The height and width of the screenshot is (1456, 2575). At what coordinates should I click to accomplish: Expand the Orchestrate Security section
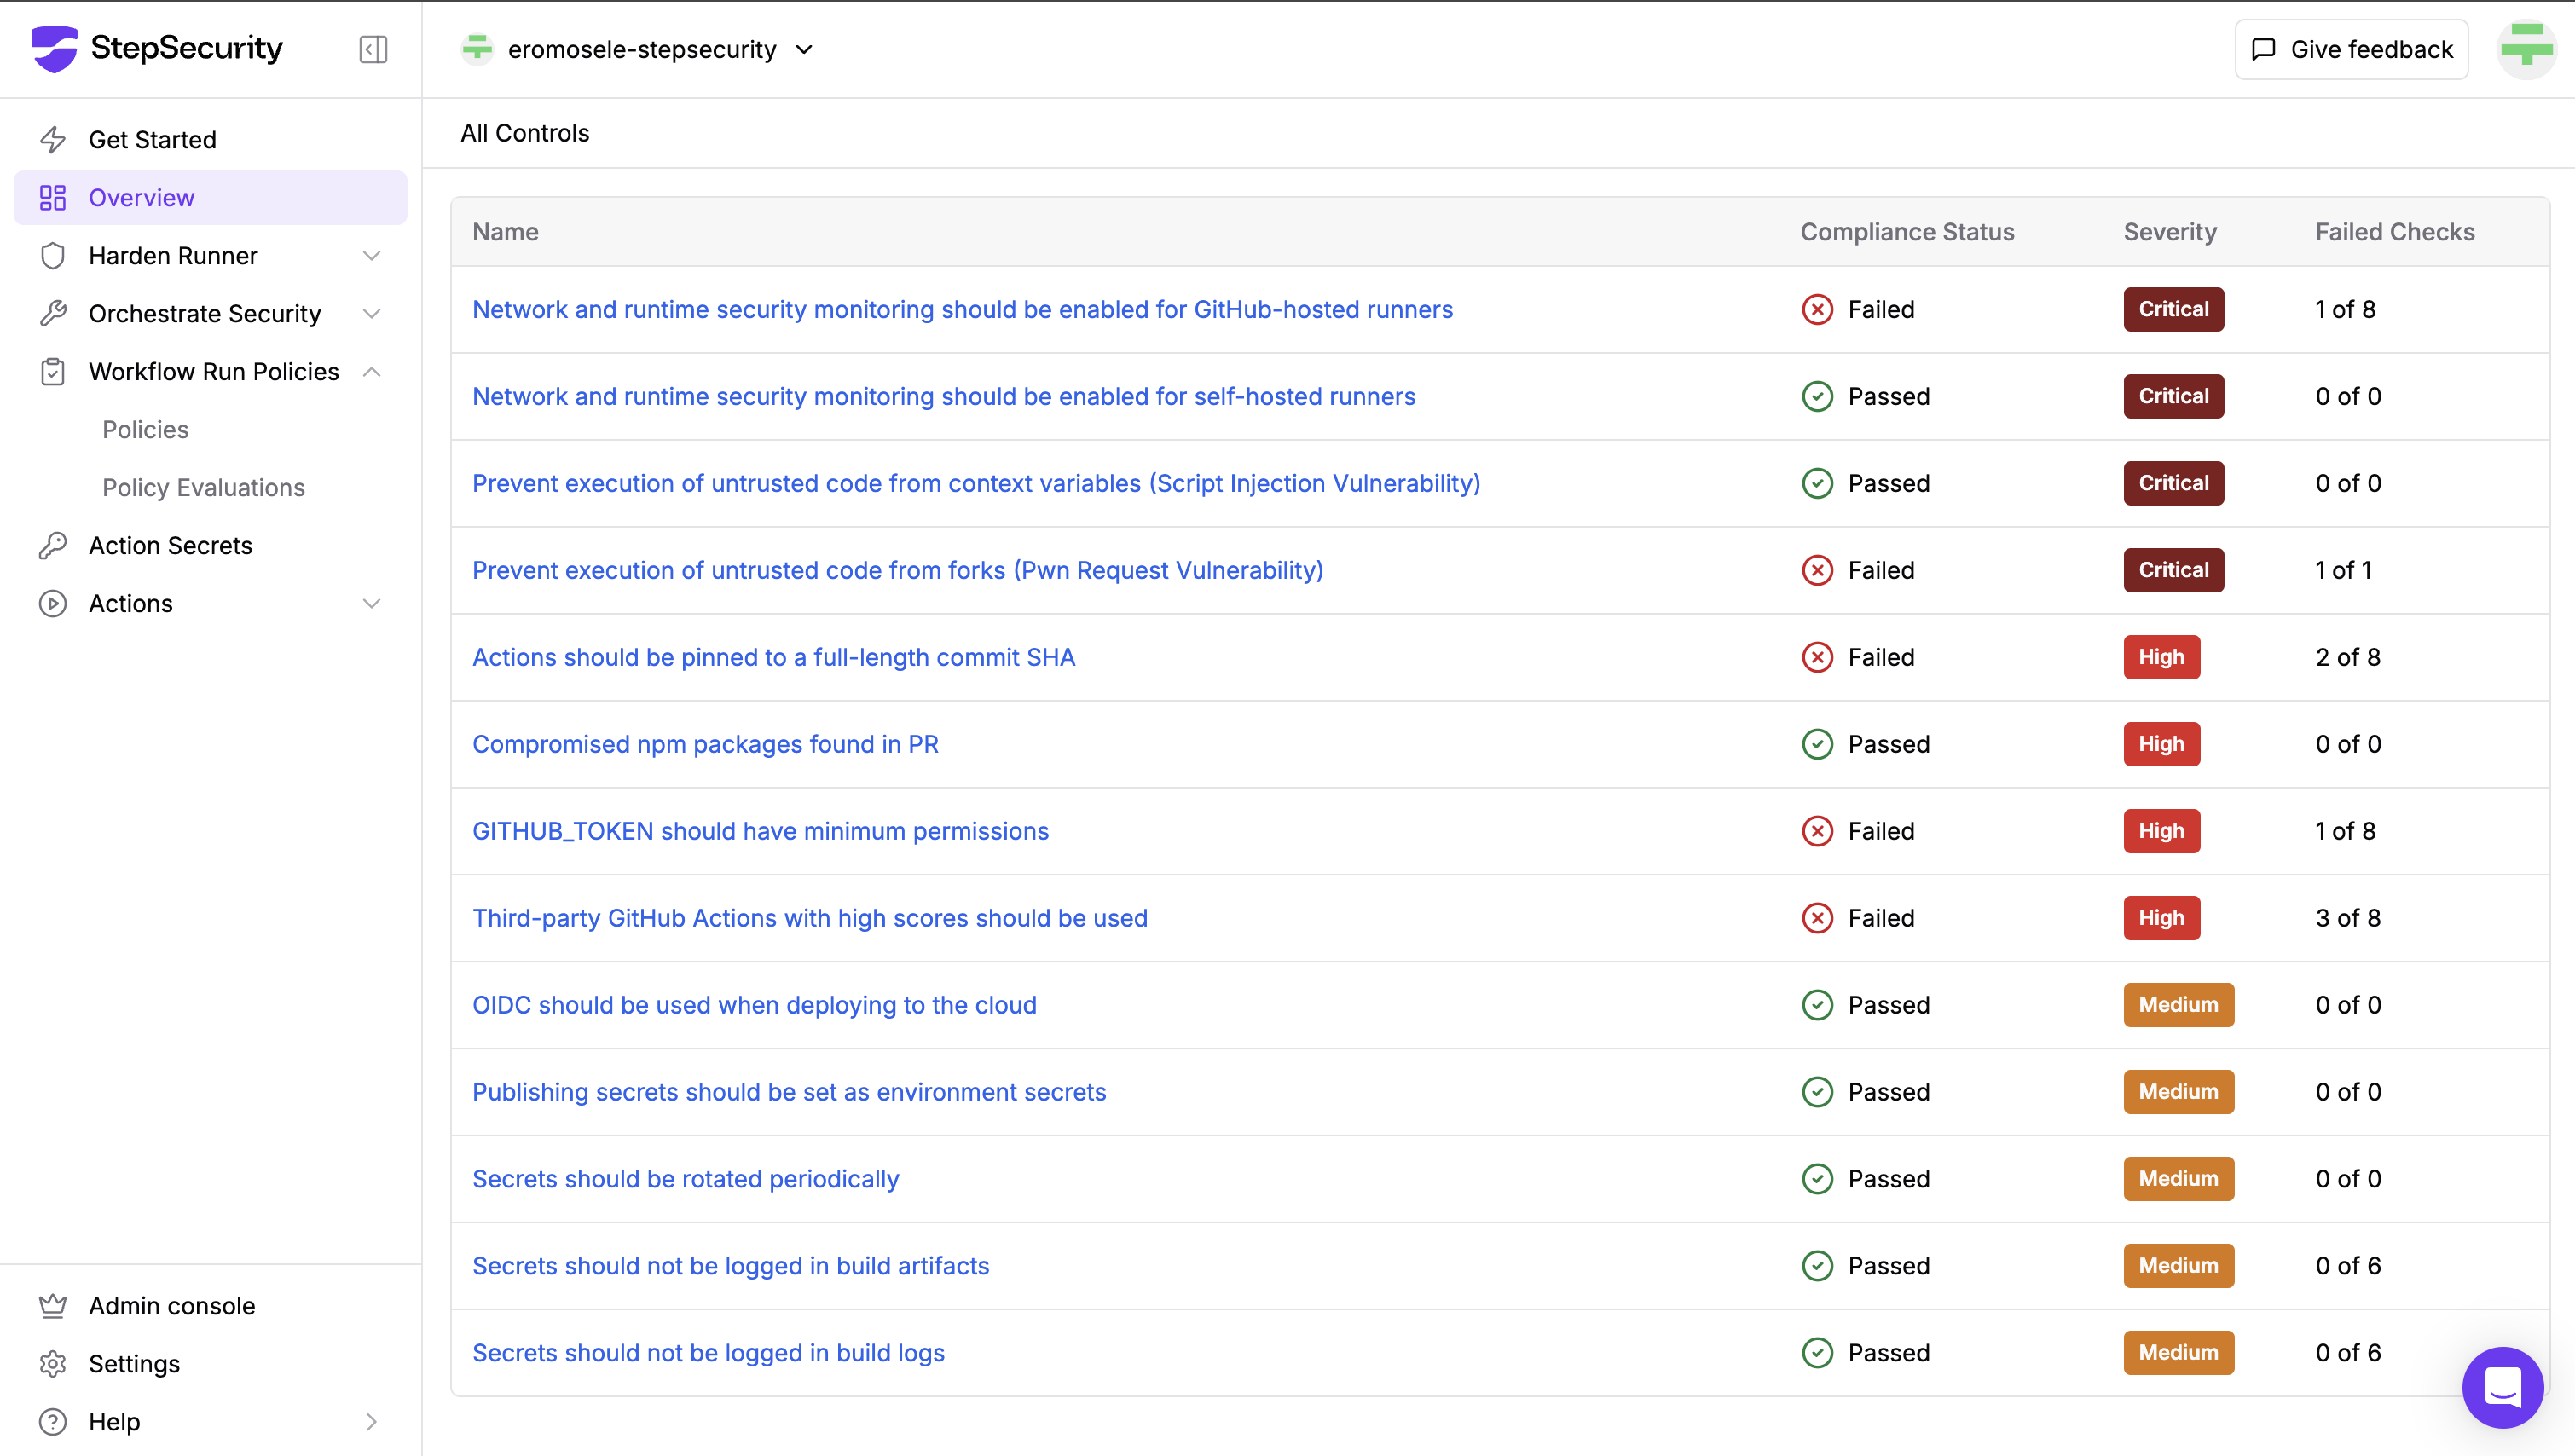pos(371,314)
